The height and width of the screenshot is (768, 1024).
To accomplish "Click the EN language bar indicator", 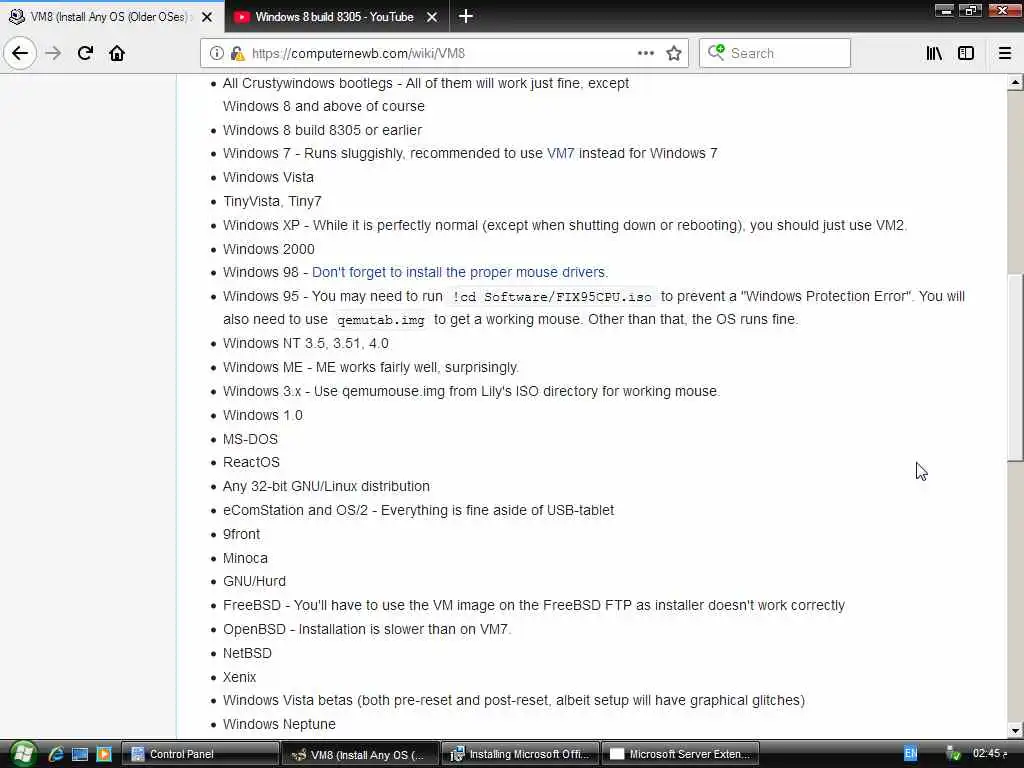I will [x=910, y=754].
